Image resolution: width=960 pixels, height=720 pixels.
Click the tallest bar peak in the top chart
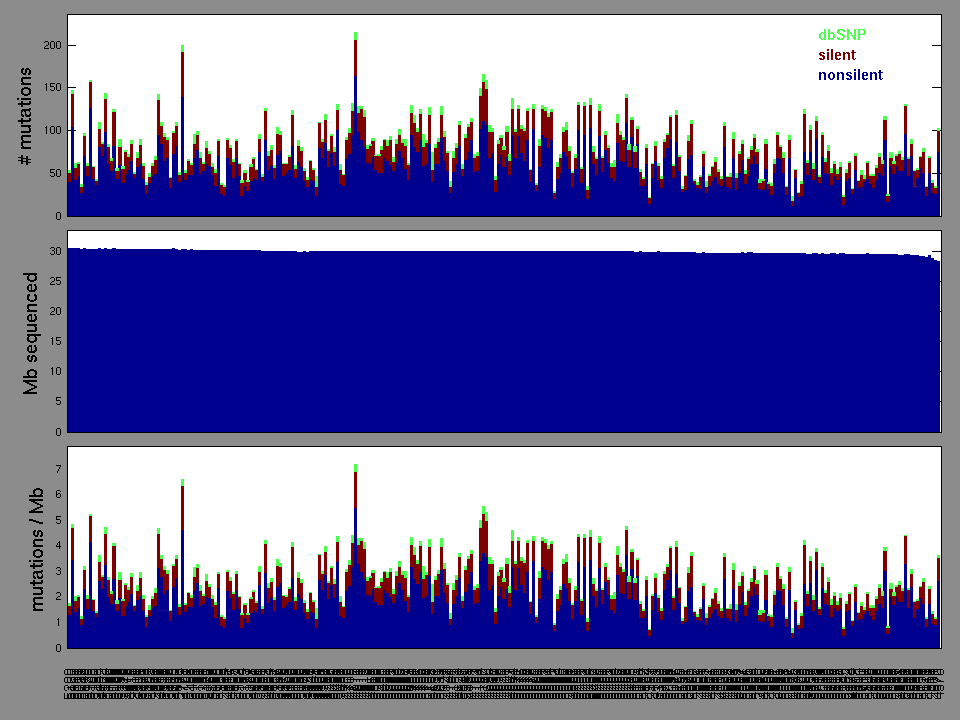pyautogui.click(x=355, y=36)
